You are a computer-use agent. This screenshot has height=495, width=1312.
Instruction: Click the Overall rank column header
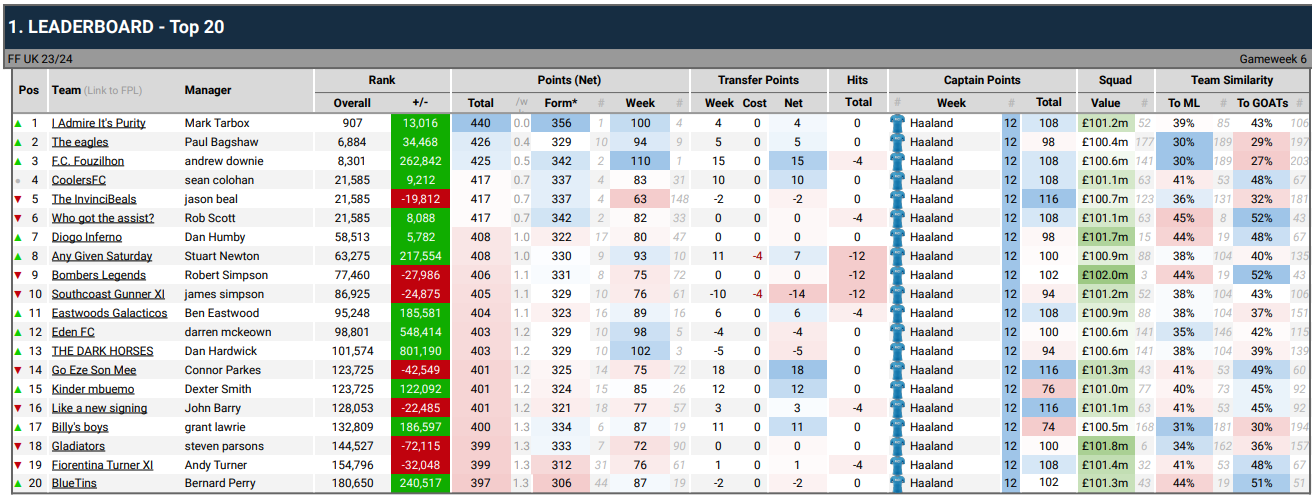click(x=352, y=103)
